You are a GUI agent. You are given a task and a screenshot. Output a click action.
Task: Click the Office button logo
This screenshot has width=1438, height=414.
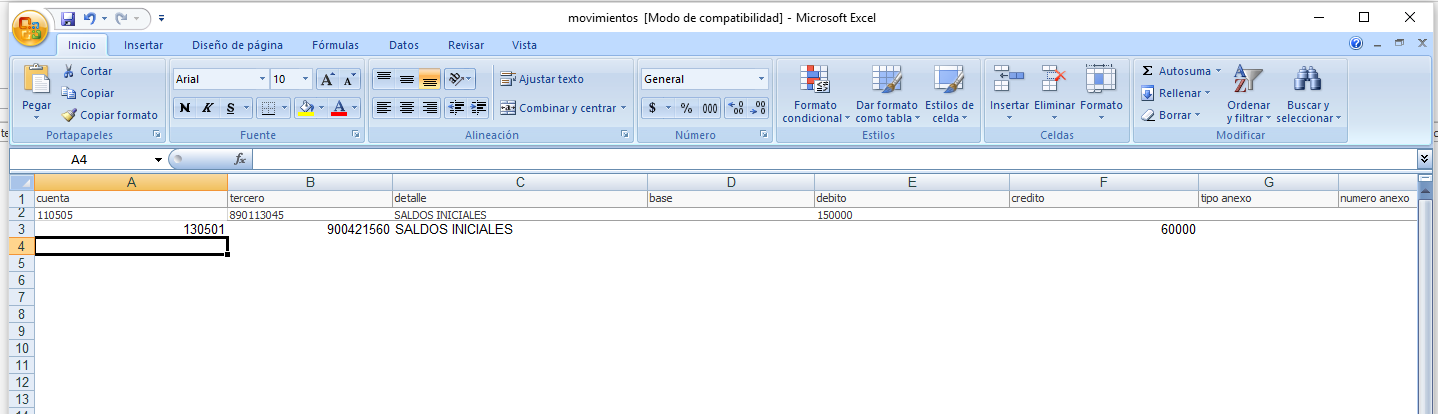point(29,28)
